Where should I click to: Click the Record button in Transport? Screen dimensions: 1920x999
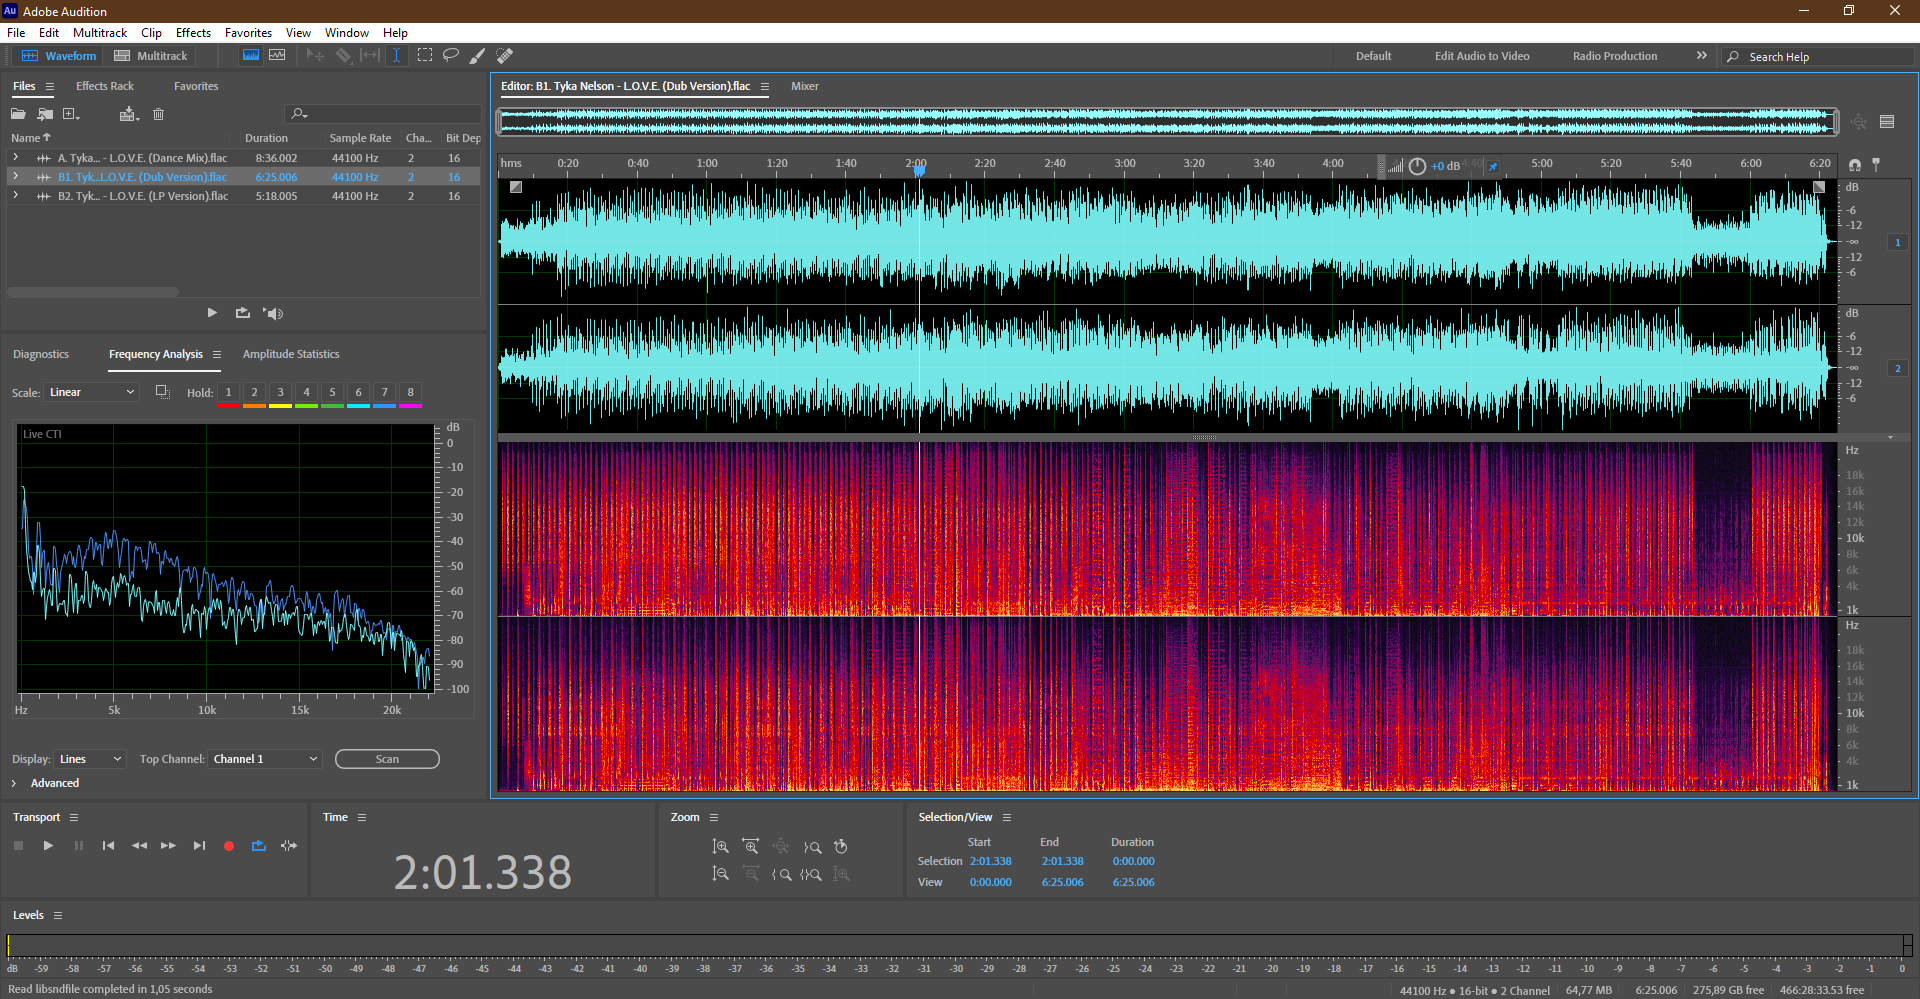(x=229, y=846)
